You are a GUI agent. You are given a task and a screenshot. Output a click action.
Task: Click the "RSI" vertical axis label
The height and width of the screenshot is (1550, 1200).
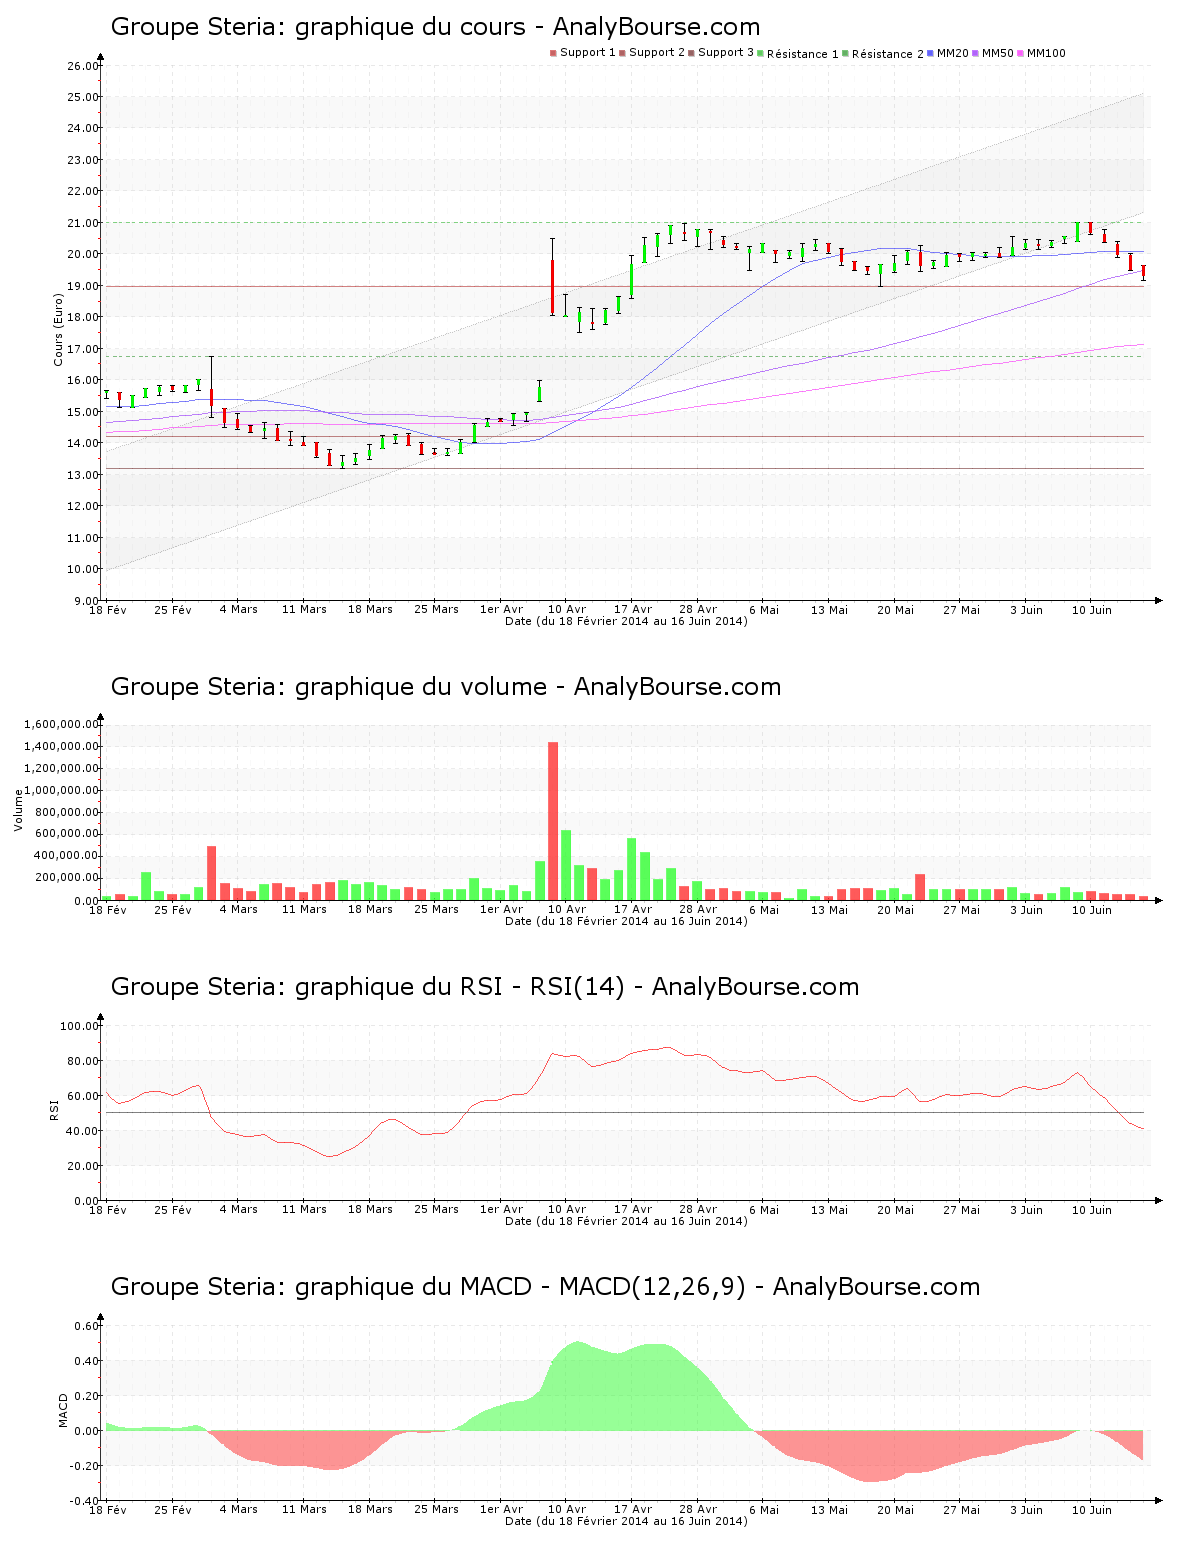(x=54, y=1110)
